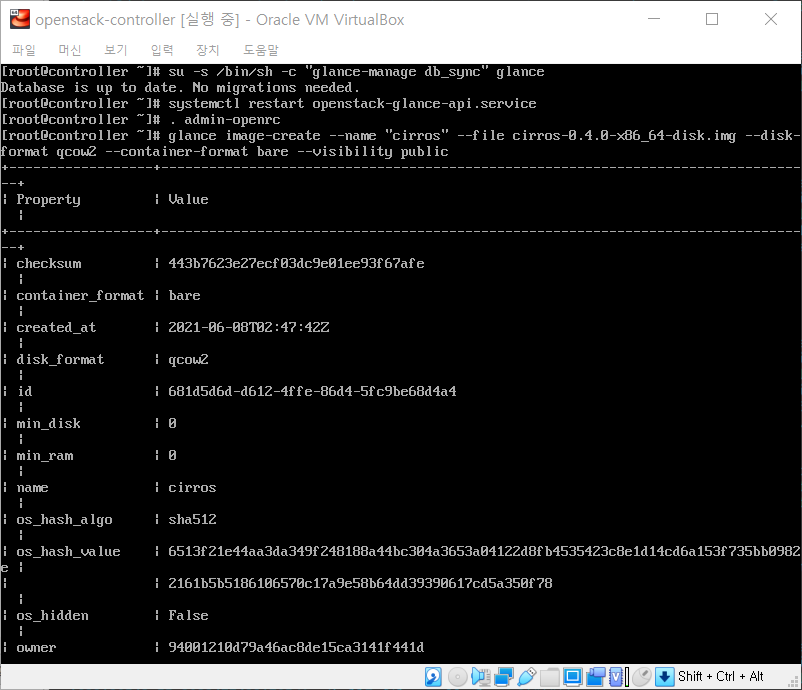Click the VirtualBox app icon in title bar
The width and height of the screenshot is (802, 690).
coord(19,19)
